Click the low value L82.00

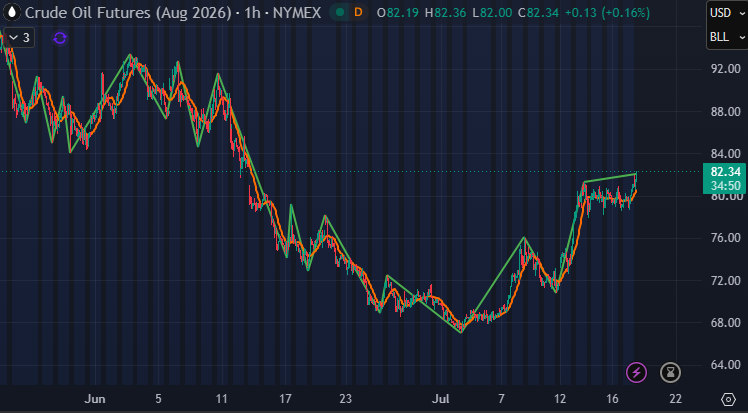492,13
